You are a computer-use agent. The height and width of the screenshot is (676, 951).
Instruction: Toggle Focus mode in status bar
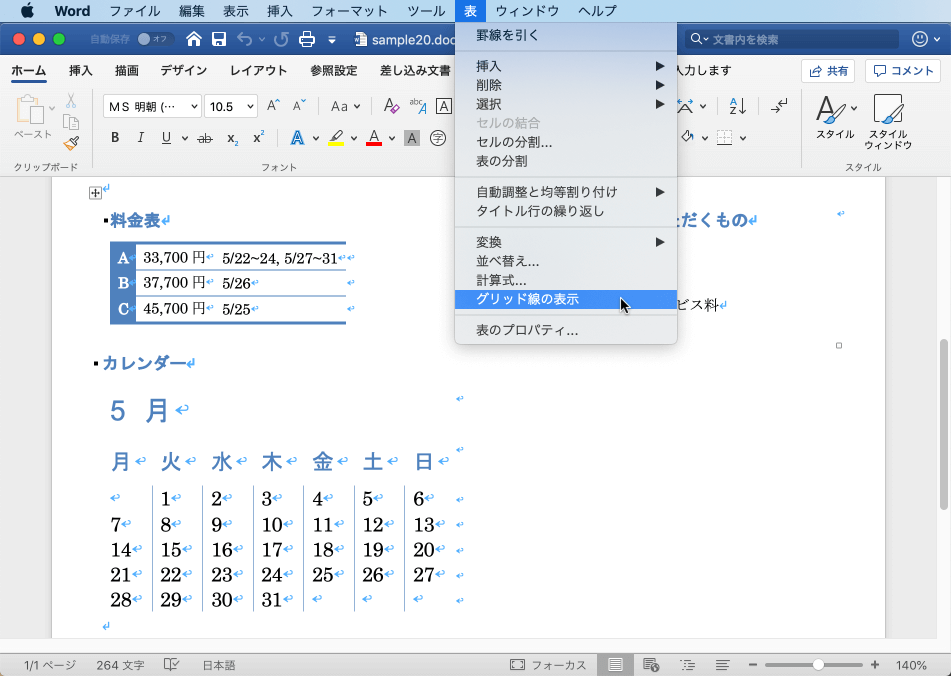click(548, 665)
